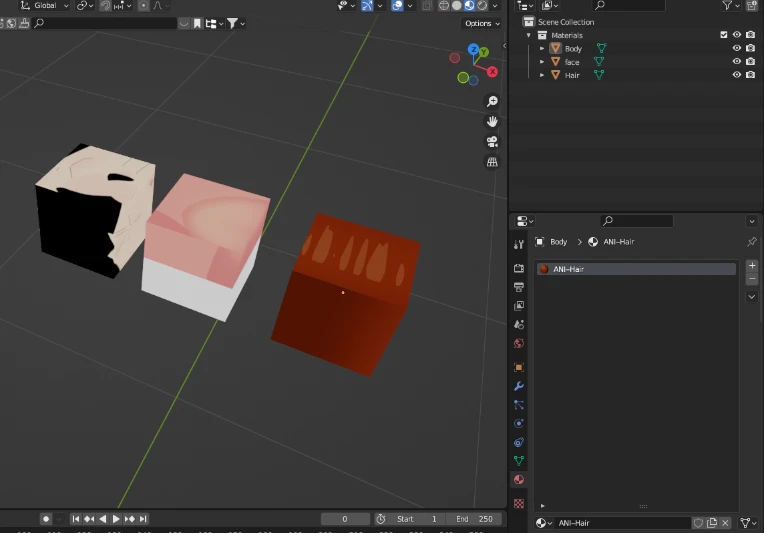Open the Object Constraints tab
Image resolution: width=764 pixels, height=533 pixels.
(519, 442)
